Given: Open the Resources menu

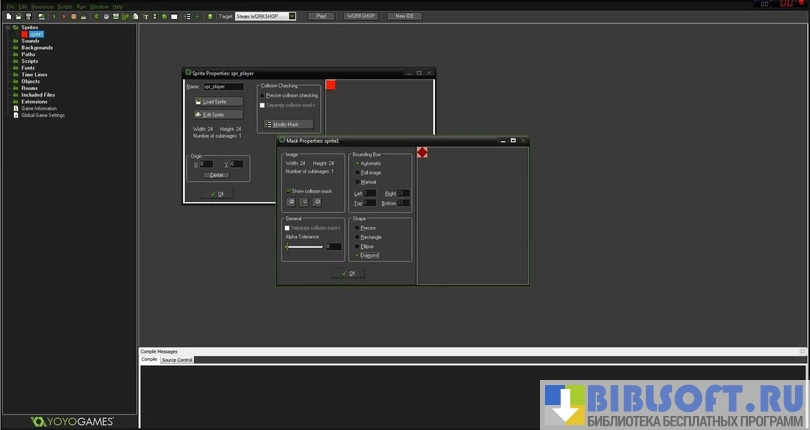Looking at the screenshot, I should pos(42,6).
